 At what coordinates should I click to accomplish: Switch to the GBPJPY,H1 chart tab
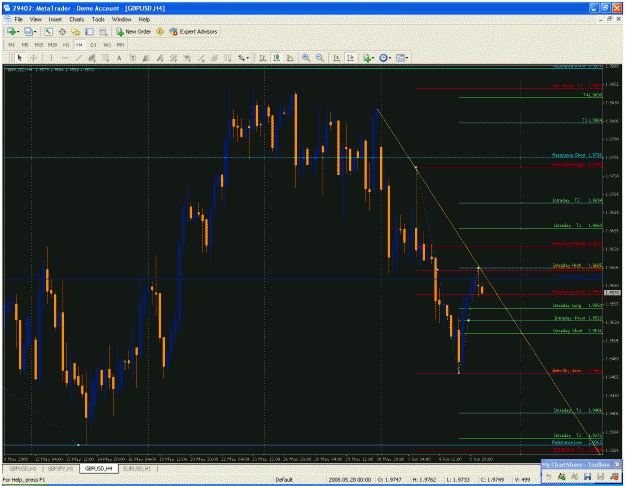tap(60, 468)
